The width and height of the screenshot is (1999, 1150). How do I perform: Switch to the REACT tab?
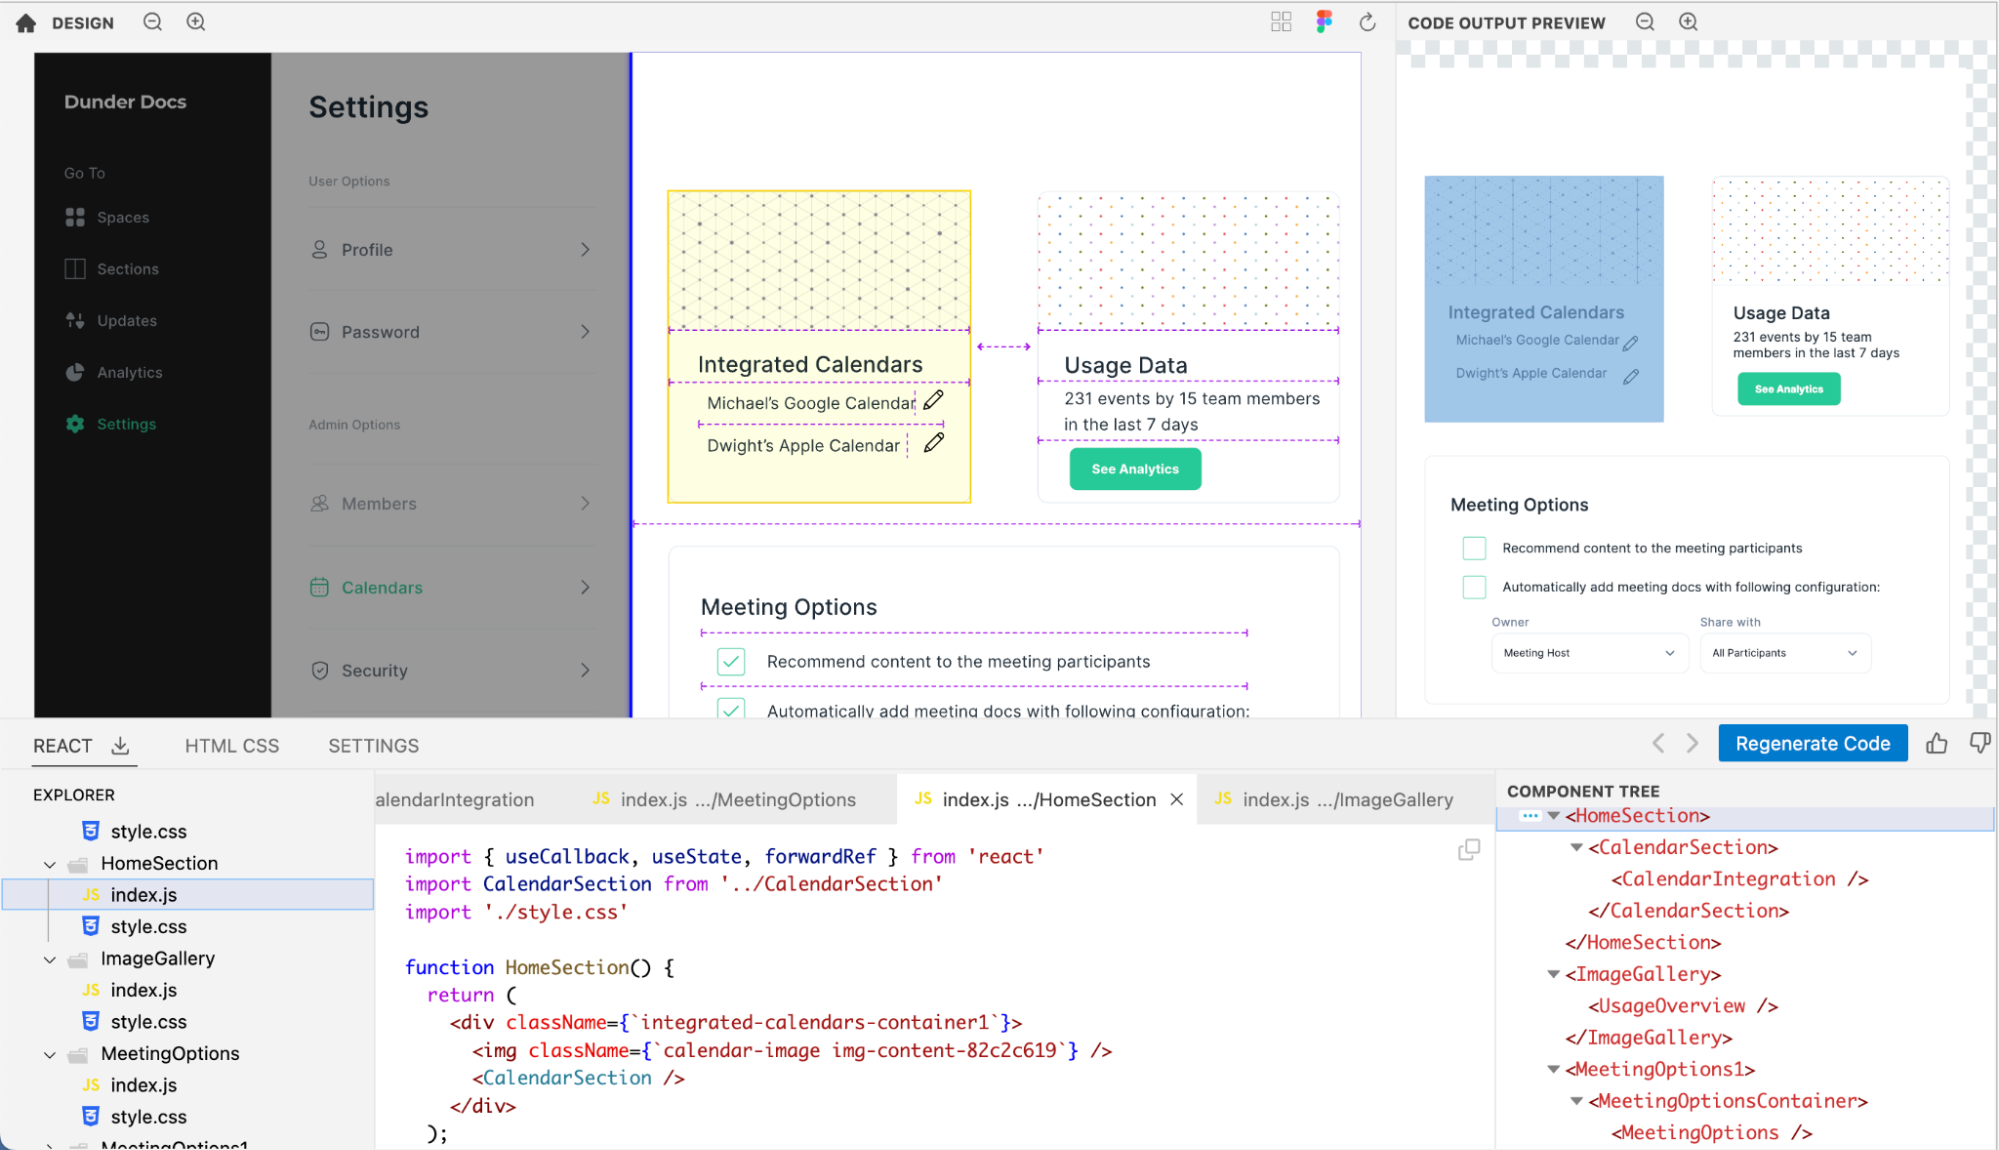click(62, 746)
